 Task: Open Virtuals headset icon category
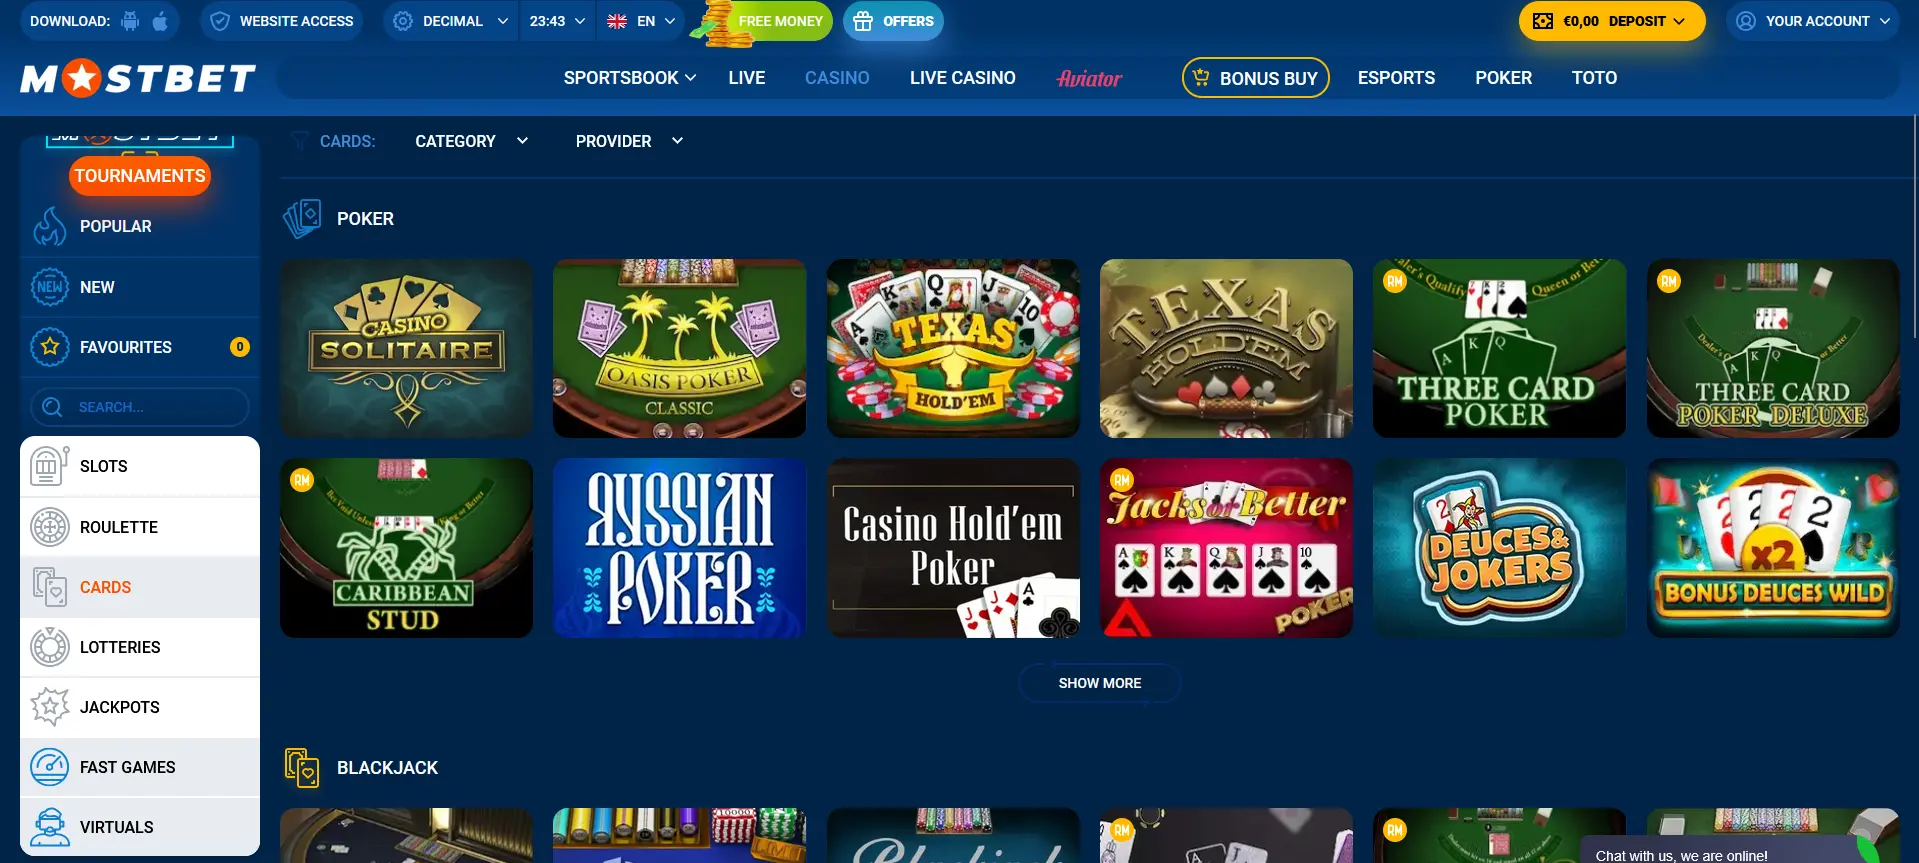(x=49, y=827)
